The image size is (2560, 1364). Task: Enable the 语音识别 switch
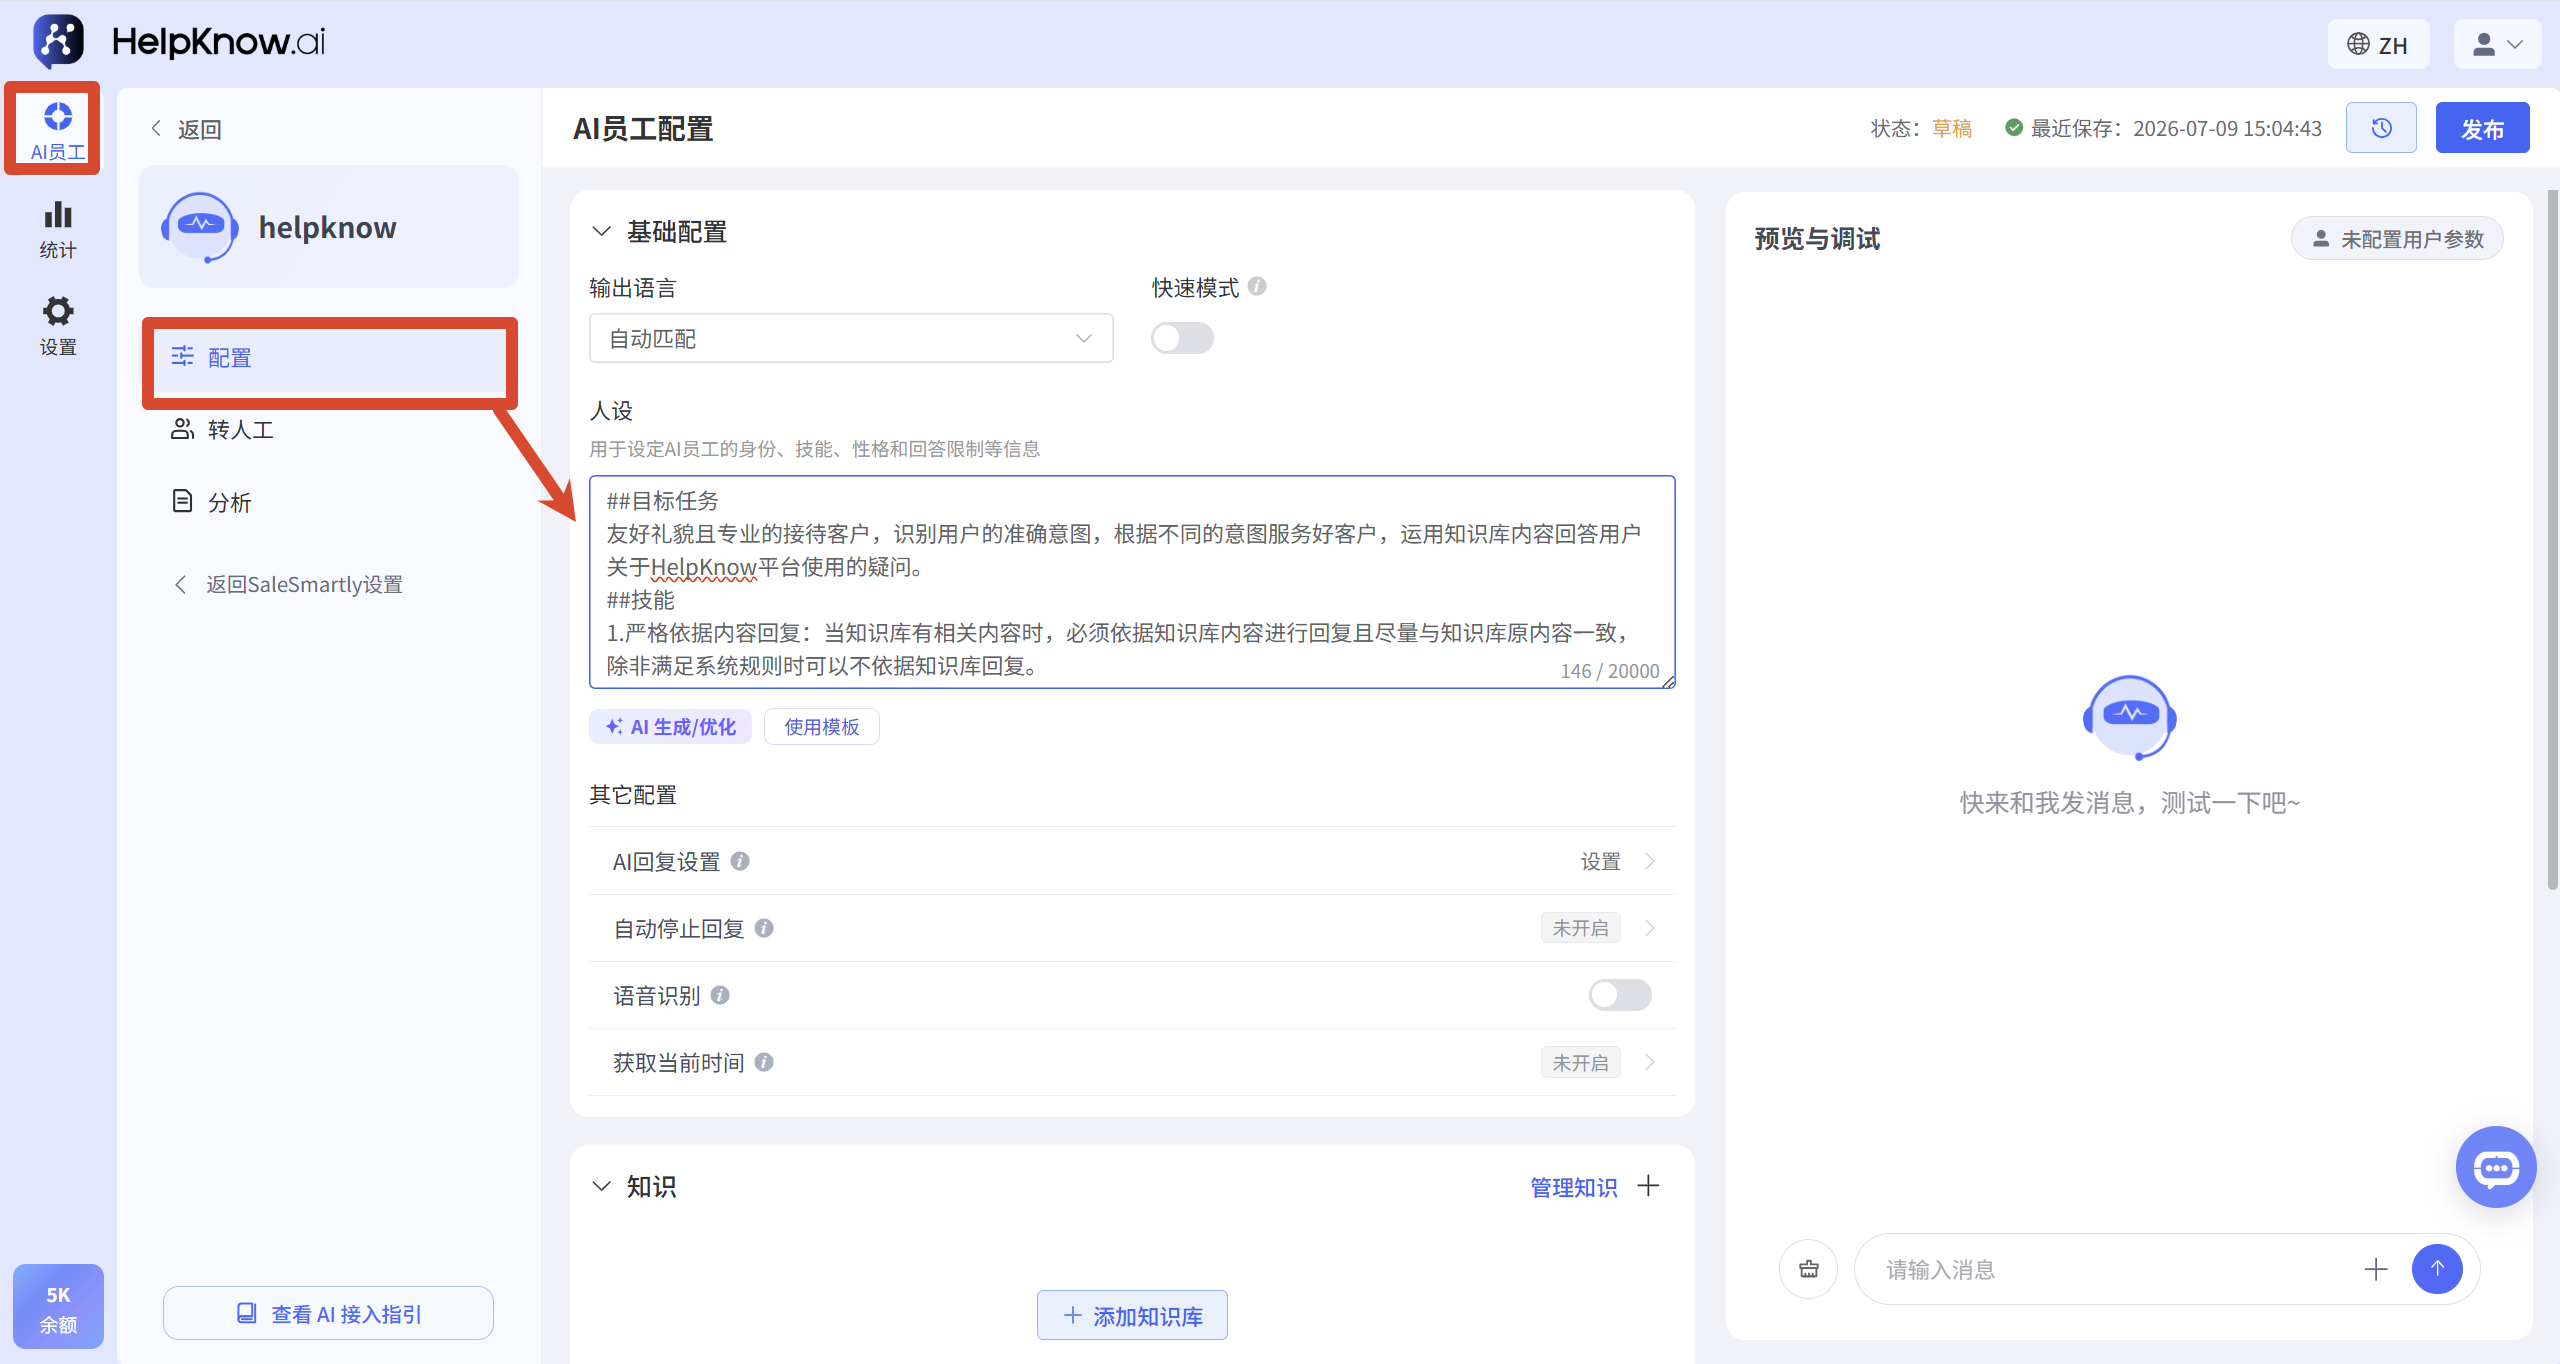click(1620, 995)
